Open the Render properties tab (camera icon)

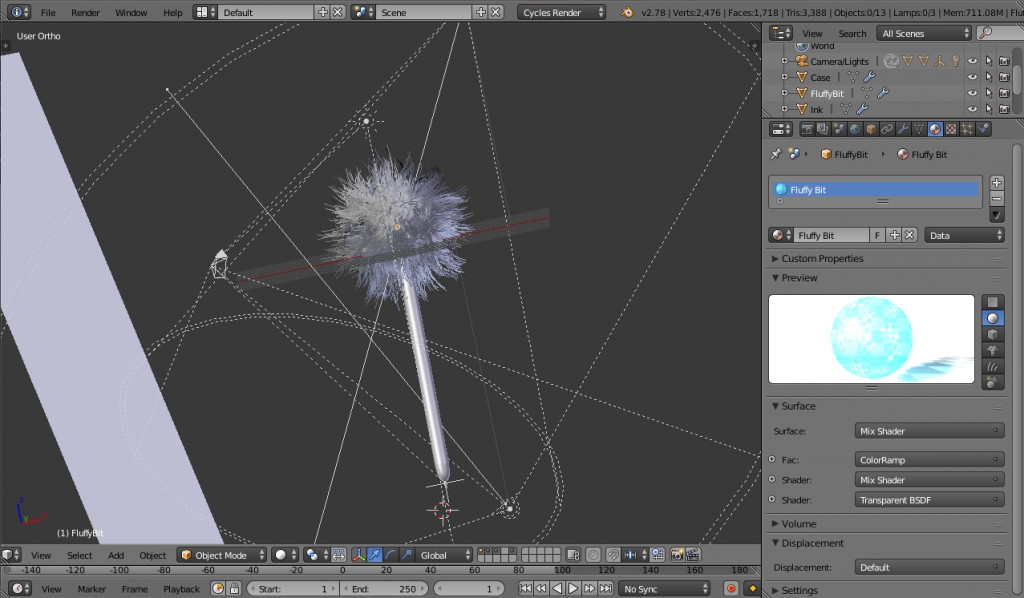[807, 128]
